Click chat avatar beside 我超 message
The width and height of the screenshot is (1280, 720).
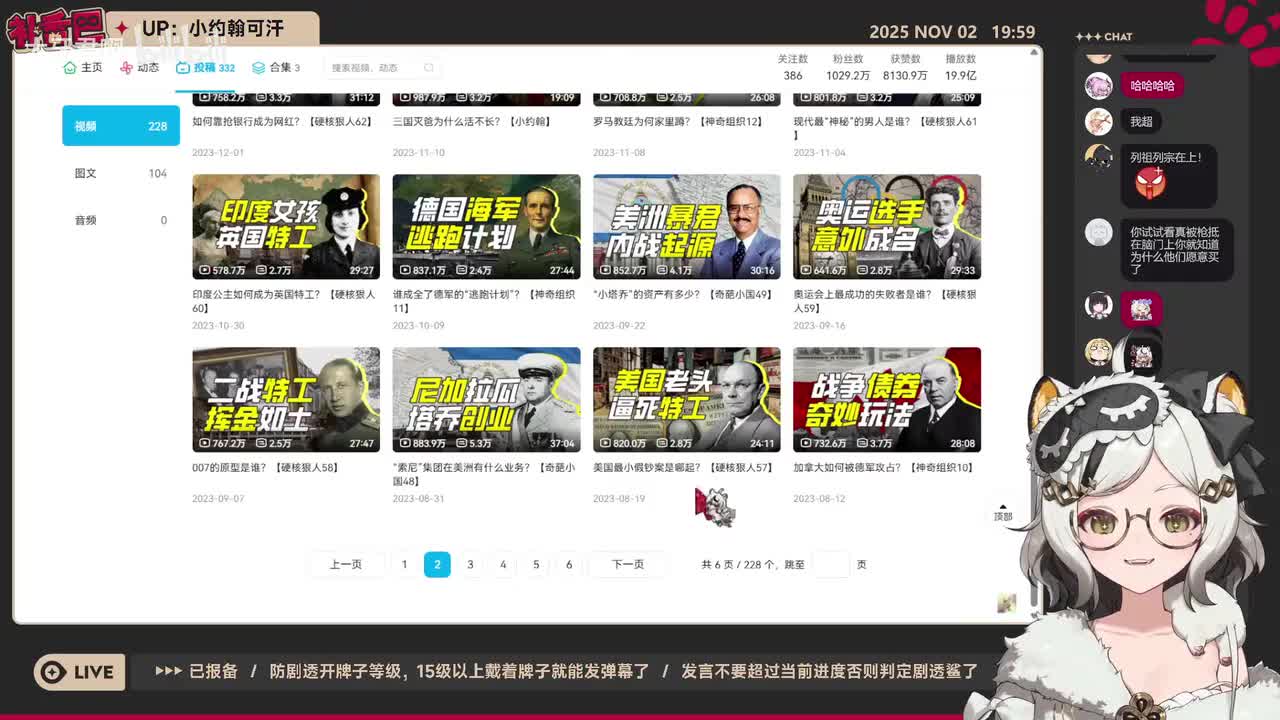[x=1099, y=122]
